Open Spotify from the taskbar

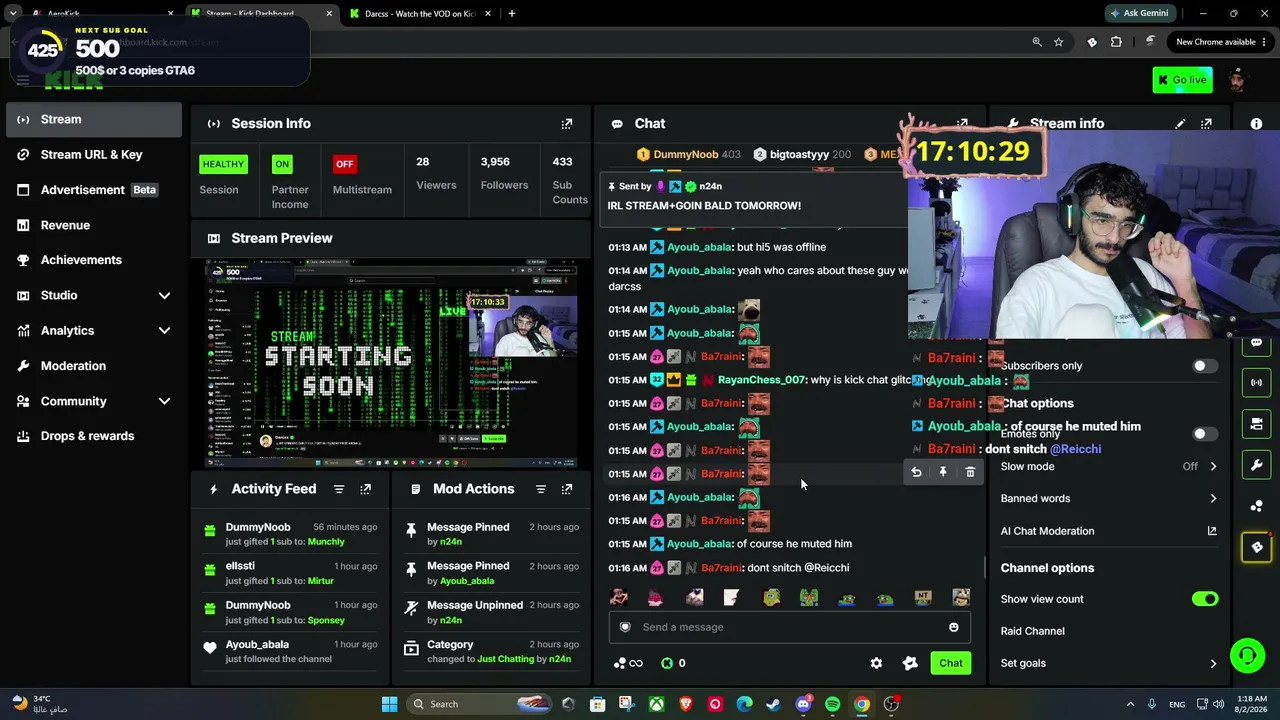pos(832,704)
